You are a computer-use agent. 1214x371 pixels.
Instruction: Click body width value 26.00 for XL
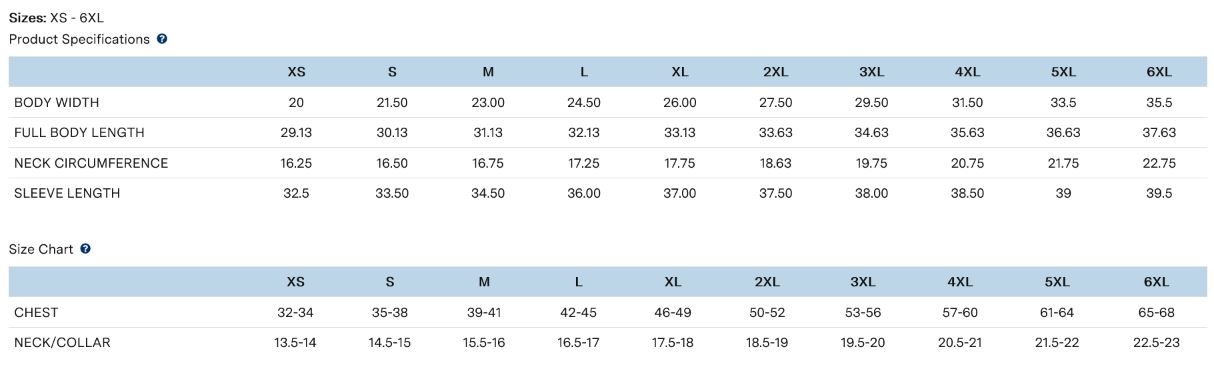pyautogui.click(x=680, y=103)
